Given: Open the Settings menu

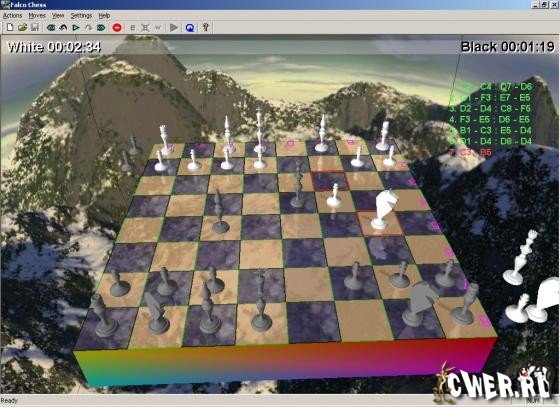Looking at the screenshot, I should tap(81, 15).
